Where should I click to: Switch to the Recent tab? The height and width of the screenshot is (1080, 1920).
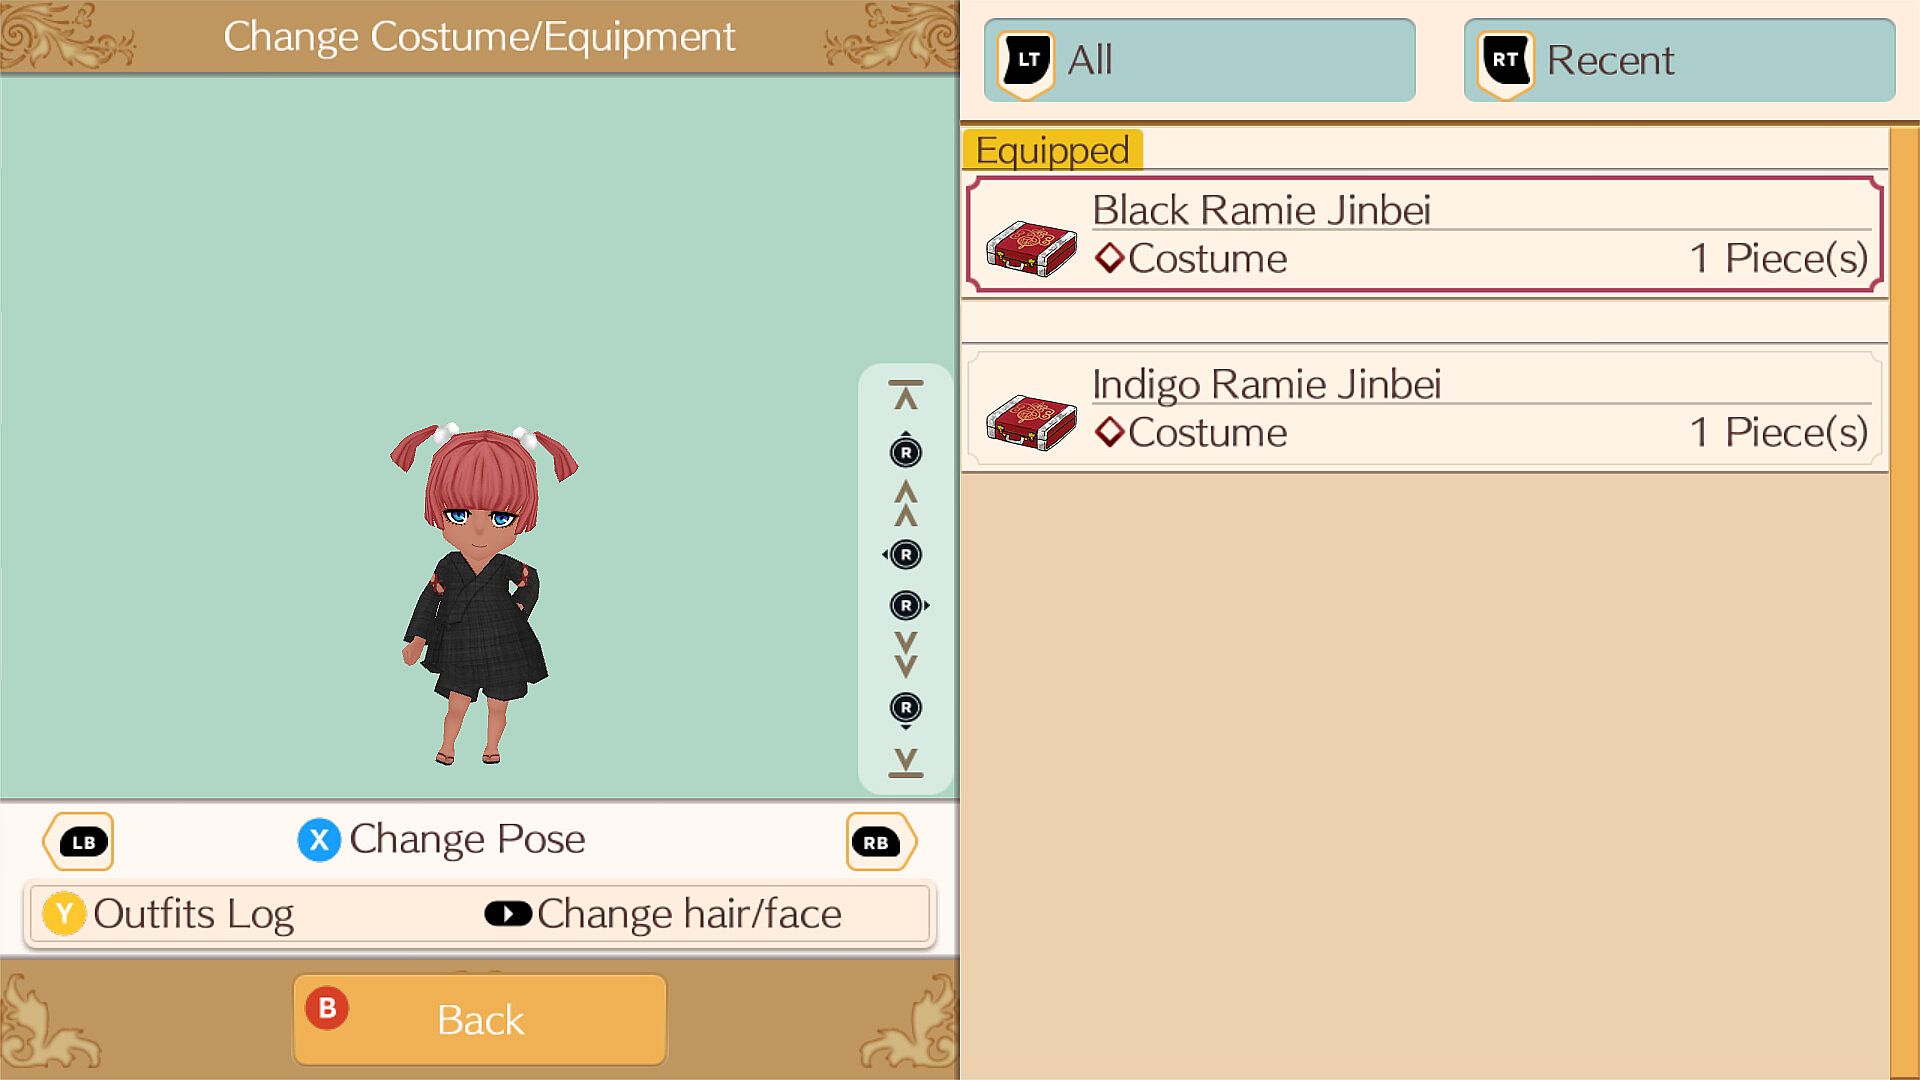tap(1679, 60)
